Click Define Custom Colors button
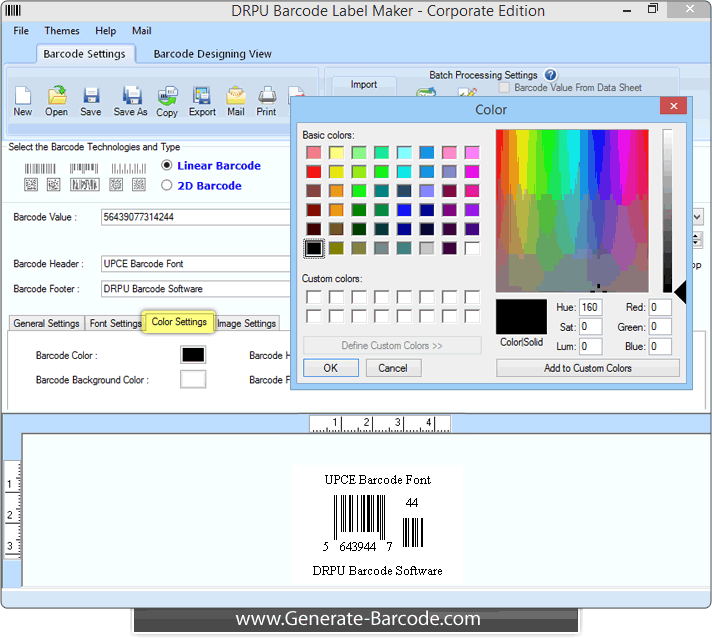 click(392, 346)
